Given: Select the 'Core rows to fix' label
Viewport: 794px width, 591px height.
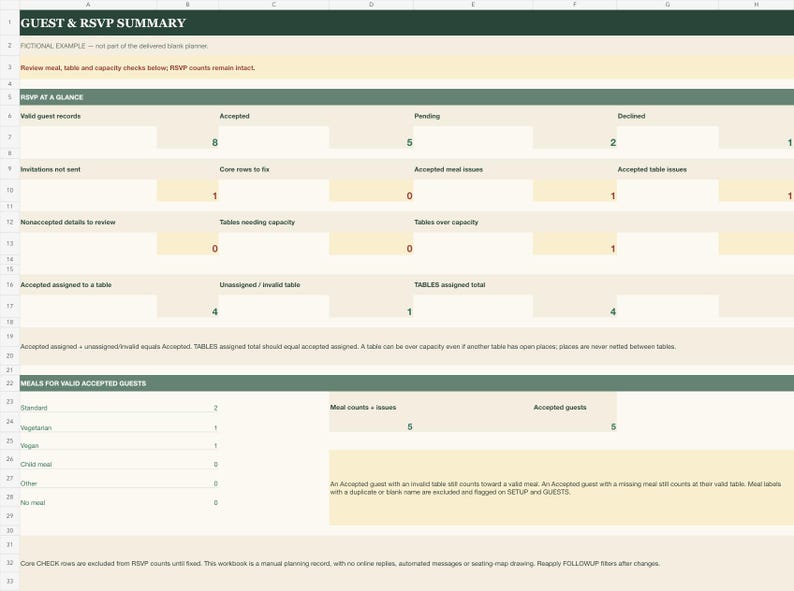Looking at the screenshot, I should pos(245,169).
